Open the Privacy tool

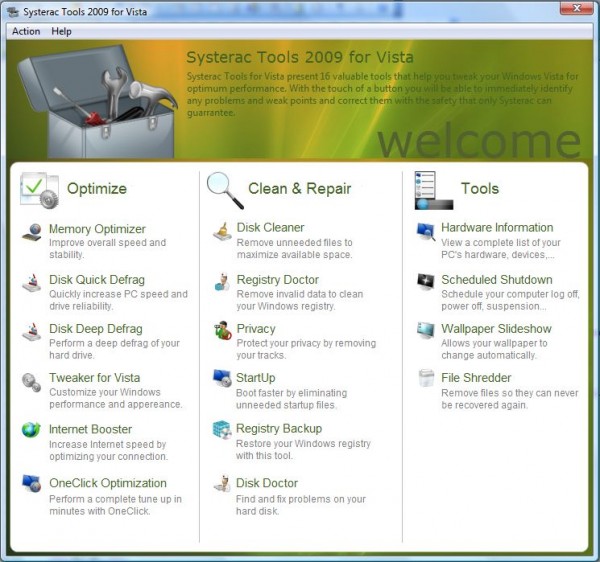coord(256,329)
